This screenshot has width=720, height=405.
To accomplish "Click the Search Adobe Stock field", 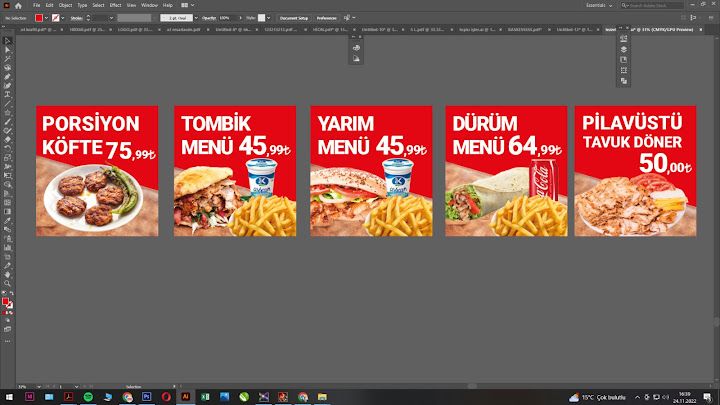I will [652, 6].
